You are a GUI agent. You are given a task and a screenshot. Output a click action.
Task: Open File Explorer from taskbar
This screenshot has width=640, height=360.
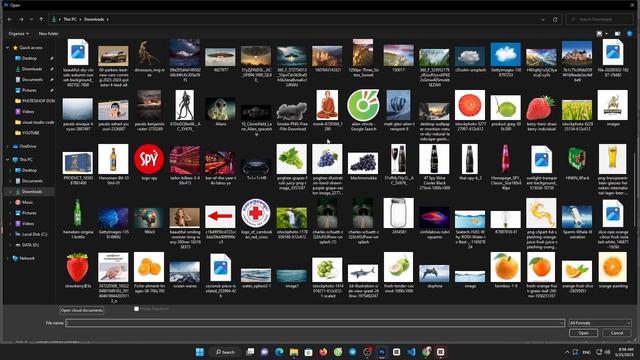pyautogui.click(x=294, y=352)
